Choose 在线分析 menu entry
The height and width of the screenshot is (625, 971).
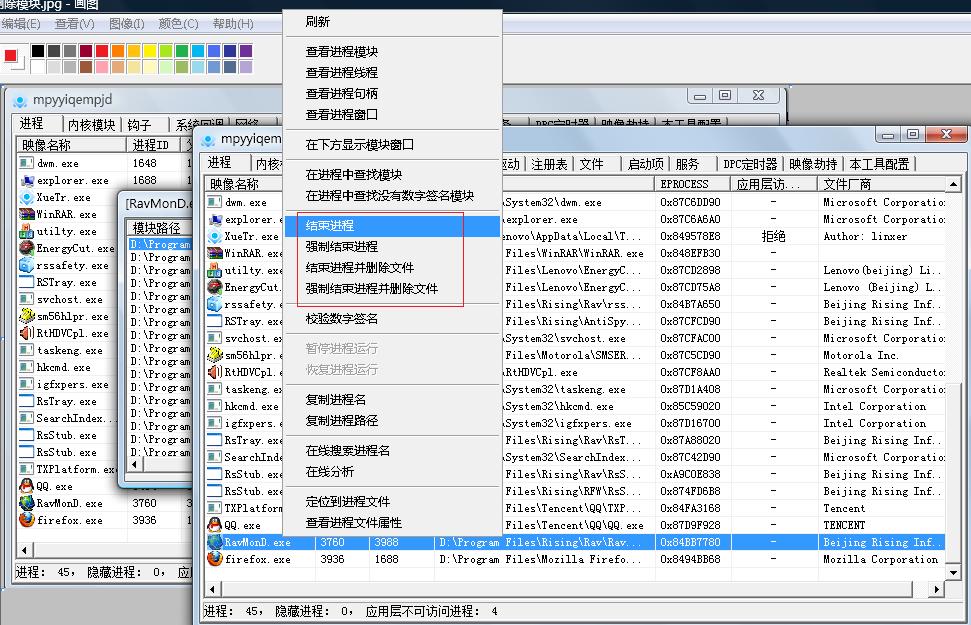tap(329, 471)
